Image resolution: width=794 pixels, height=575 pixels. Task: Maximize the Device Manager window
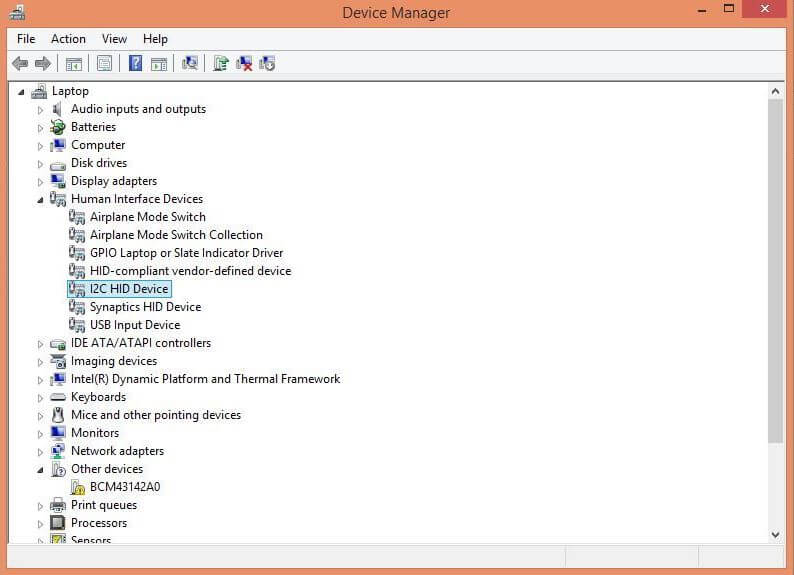coord(729,9)
